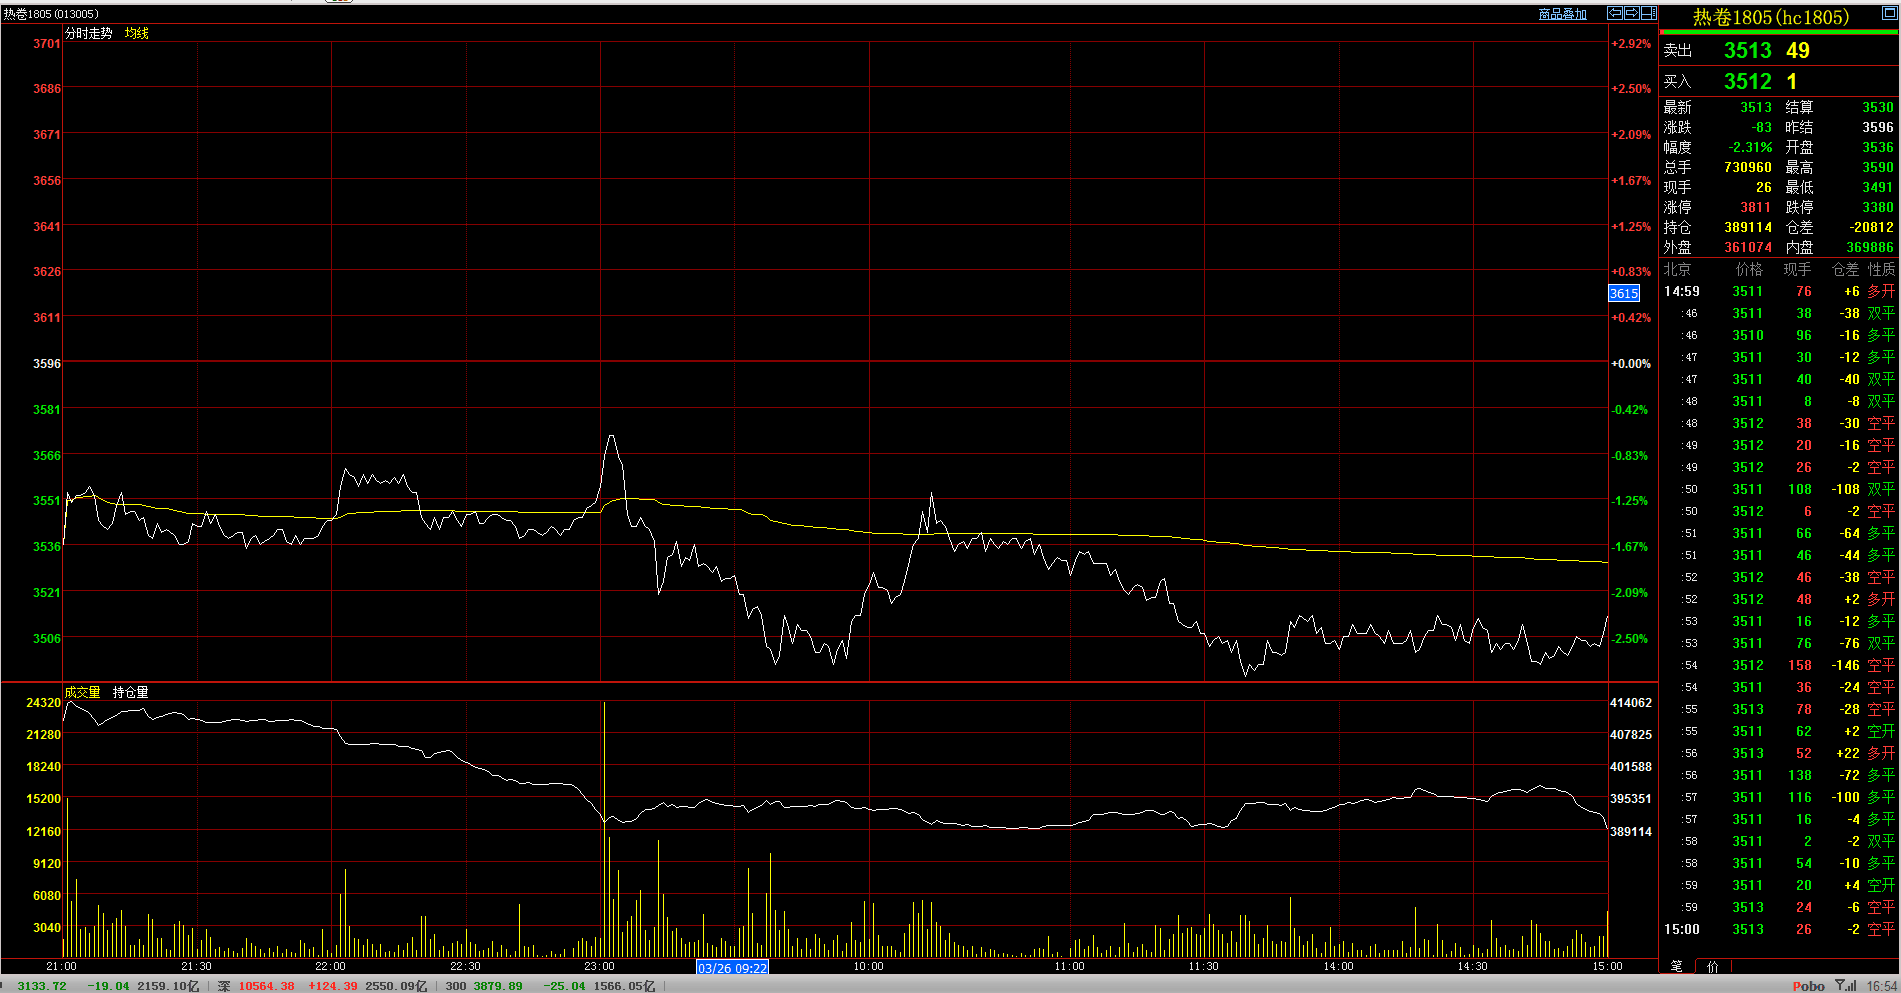Select the 成交量 volume indicator label
Screen dimensions: 1901x993
[x=82, y=692]
